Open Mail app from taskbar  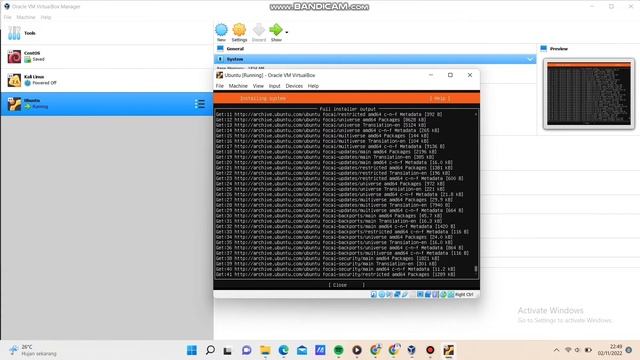pyautogui.click(x=302, y=350)
